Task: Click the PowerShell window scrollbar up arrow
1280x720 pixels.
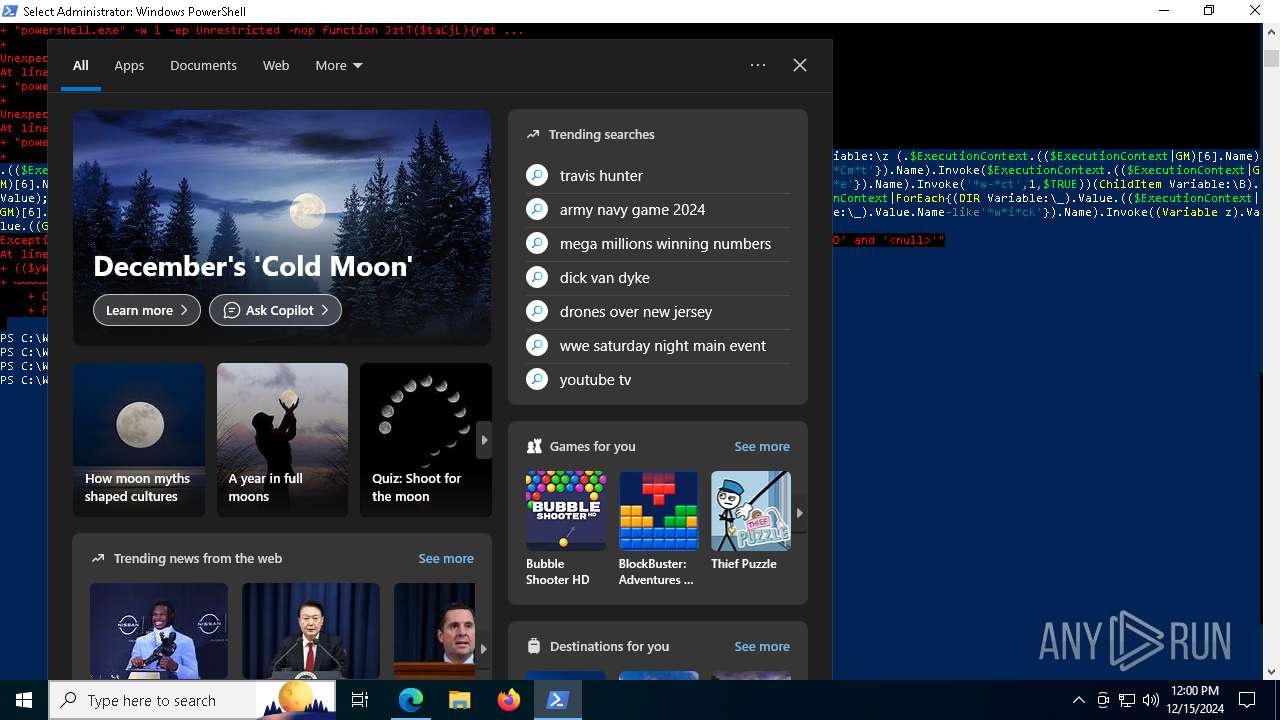Action: tap(1271, 32)
